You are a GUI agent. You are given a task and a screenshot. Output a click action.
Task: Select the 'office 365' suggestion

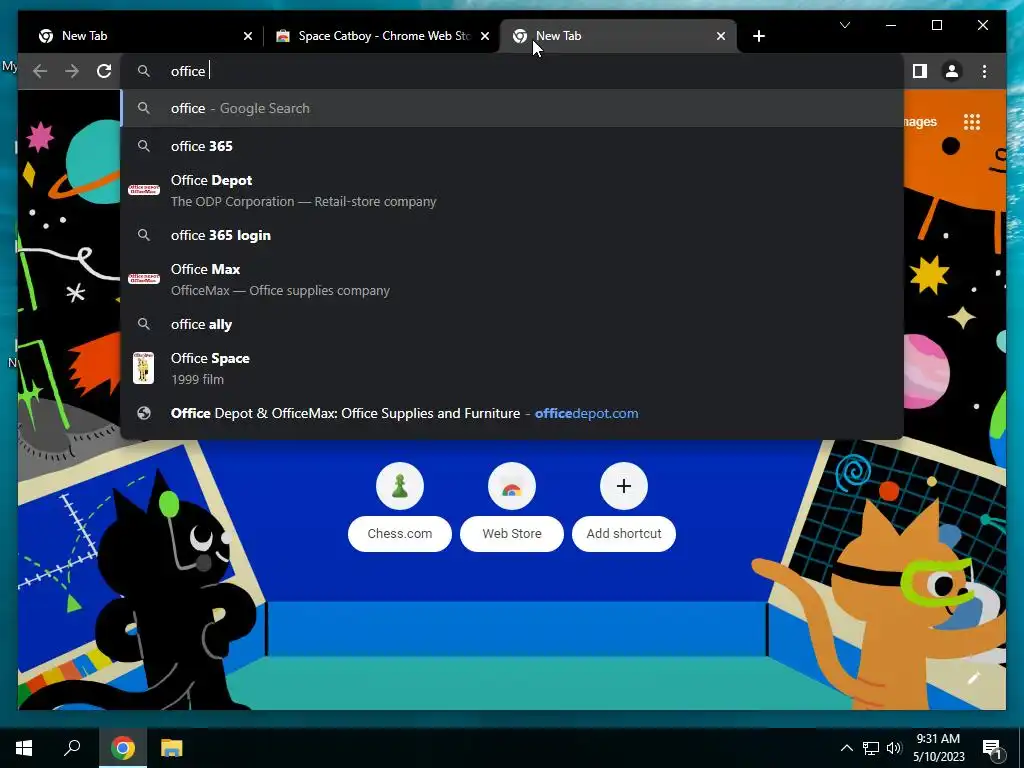(512, 146)
